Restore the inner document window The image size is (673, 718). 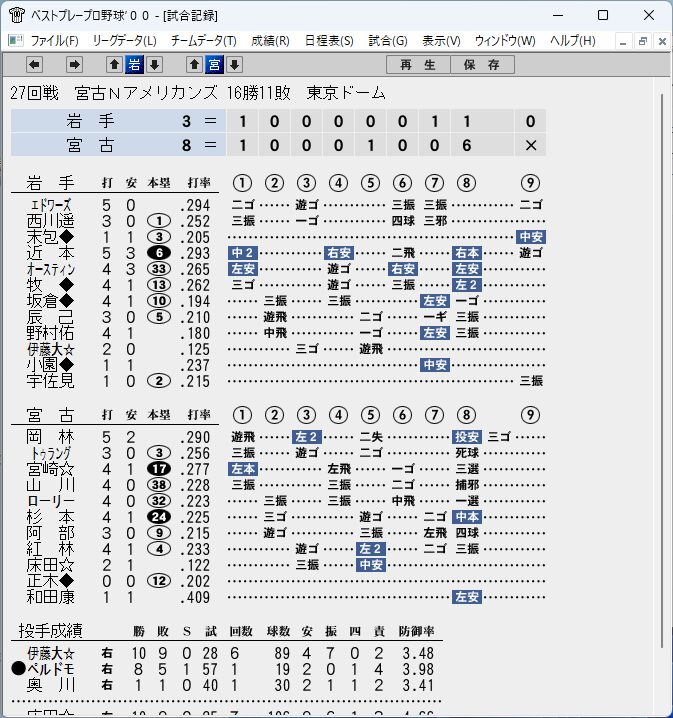point(643,41)
